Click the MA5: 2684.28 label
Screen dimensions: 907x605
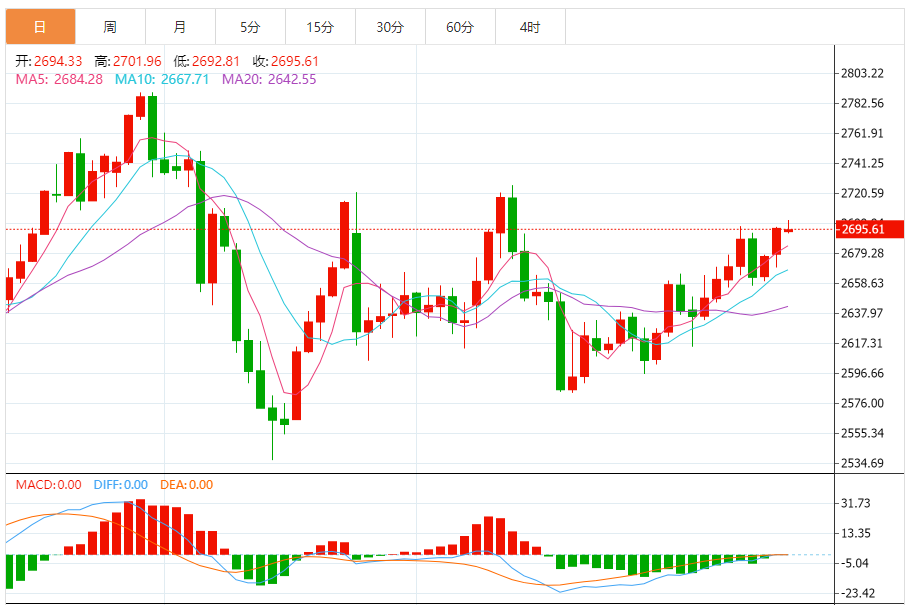pos(59,79)
